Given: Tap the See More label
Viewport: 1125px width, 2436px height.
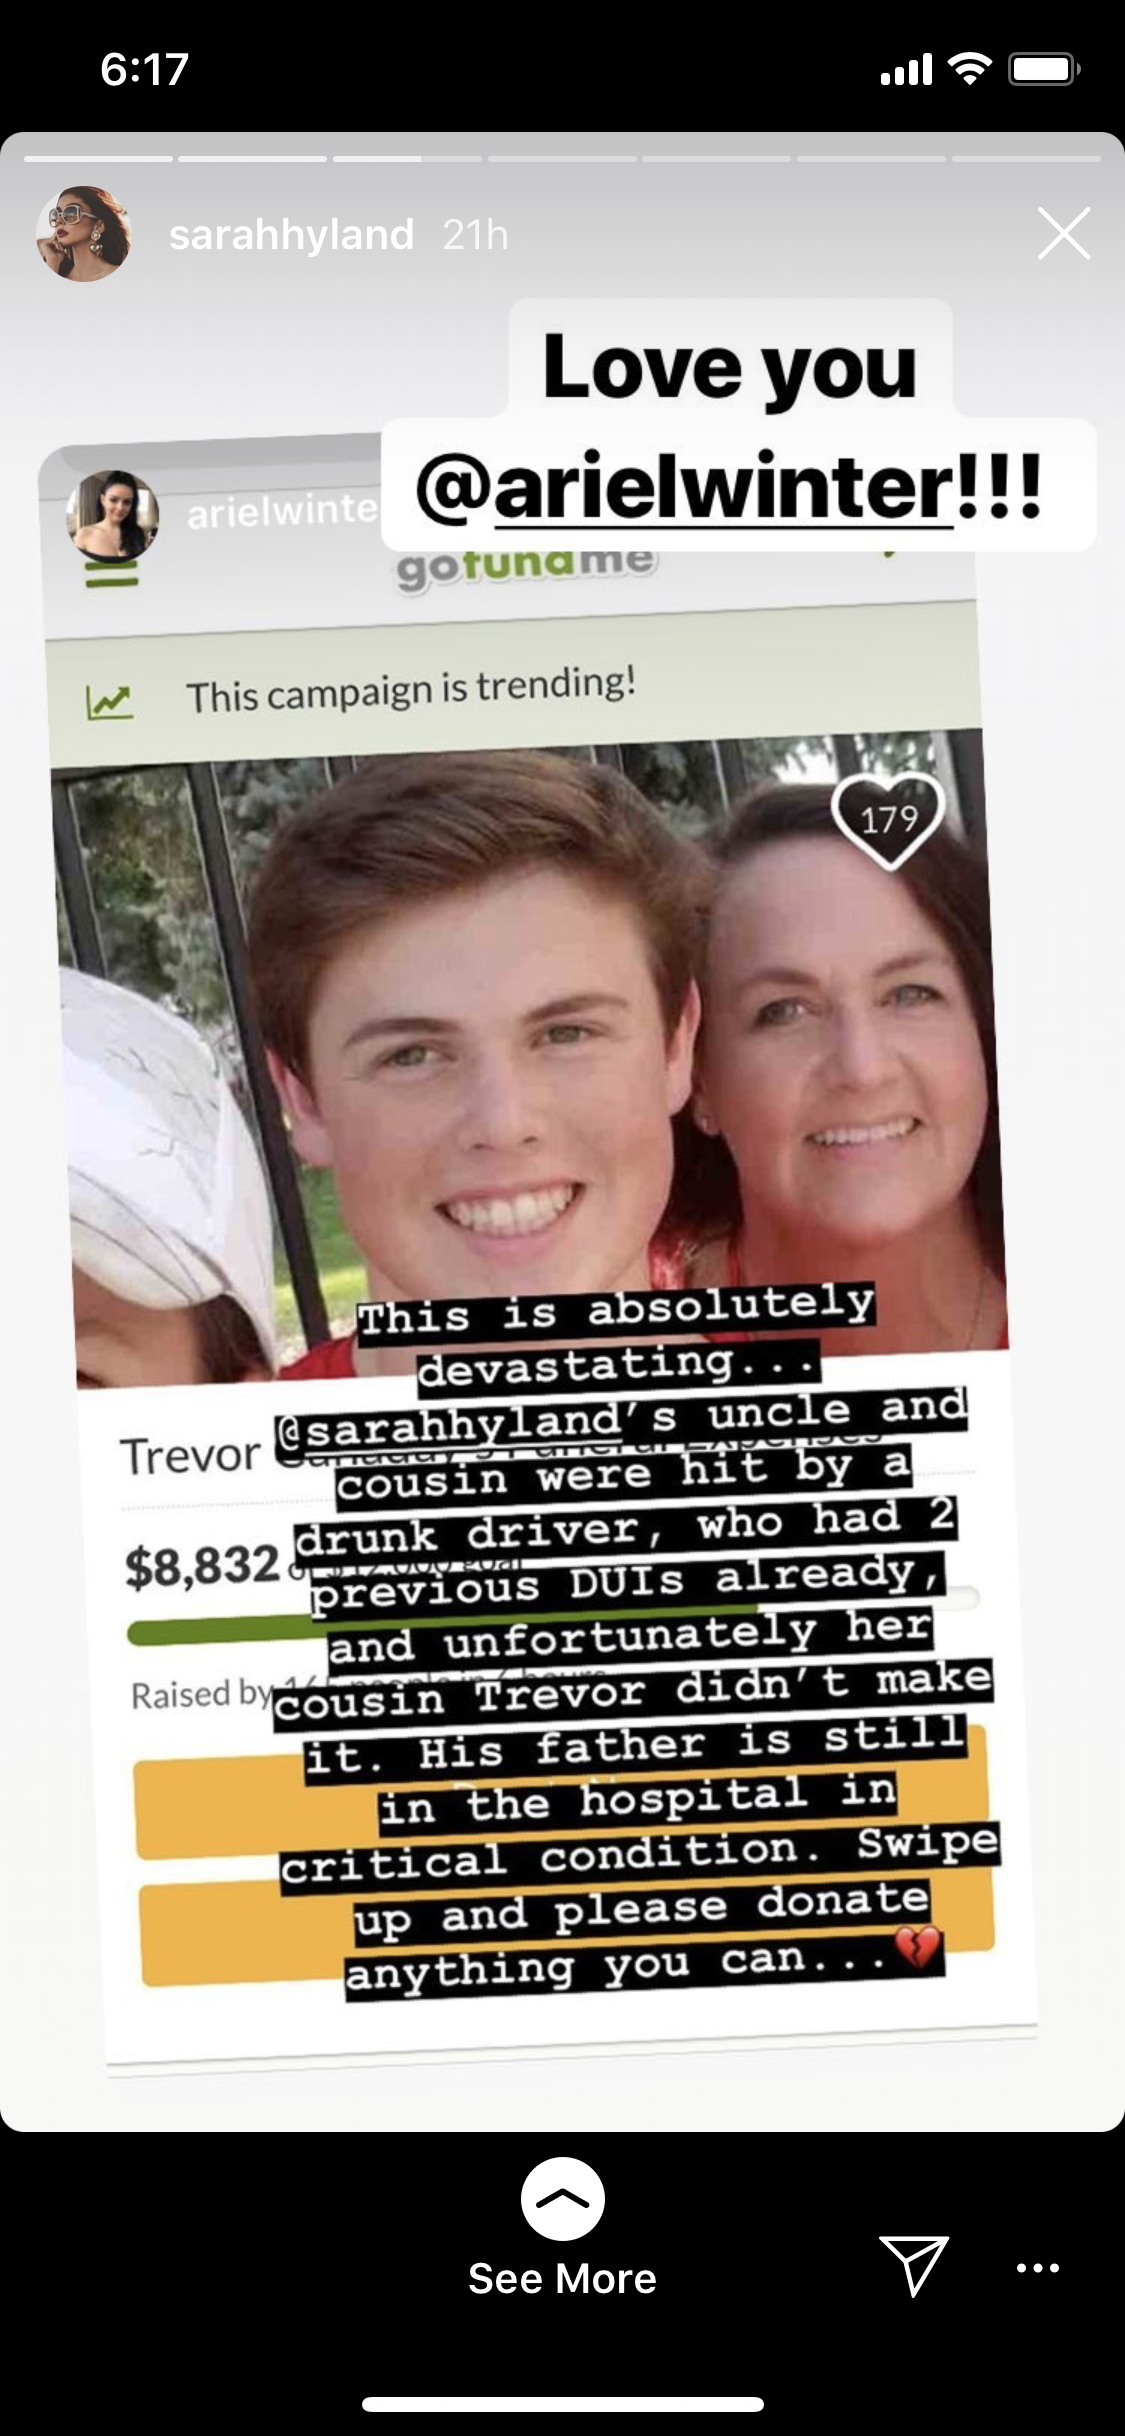Looking at the screenshot, I should (x=562, y=2279).
